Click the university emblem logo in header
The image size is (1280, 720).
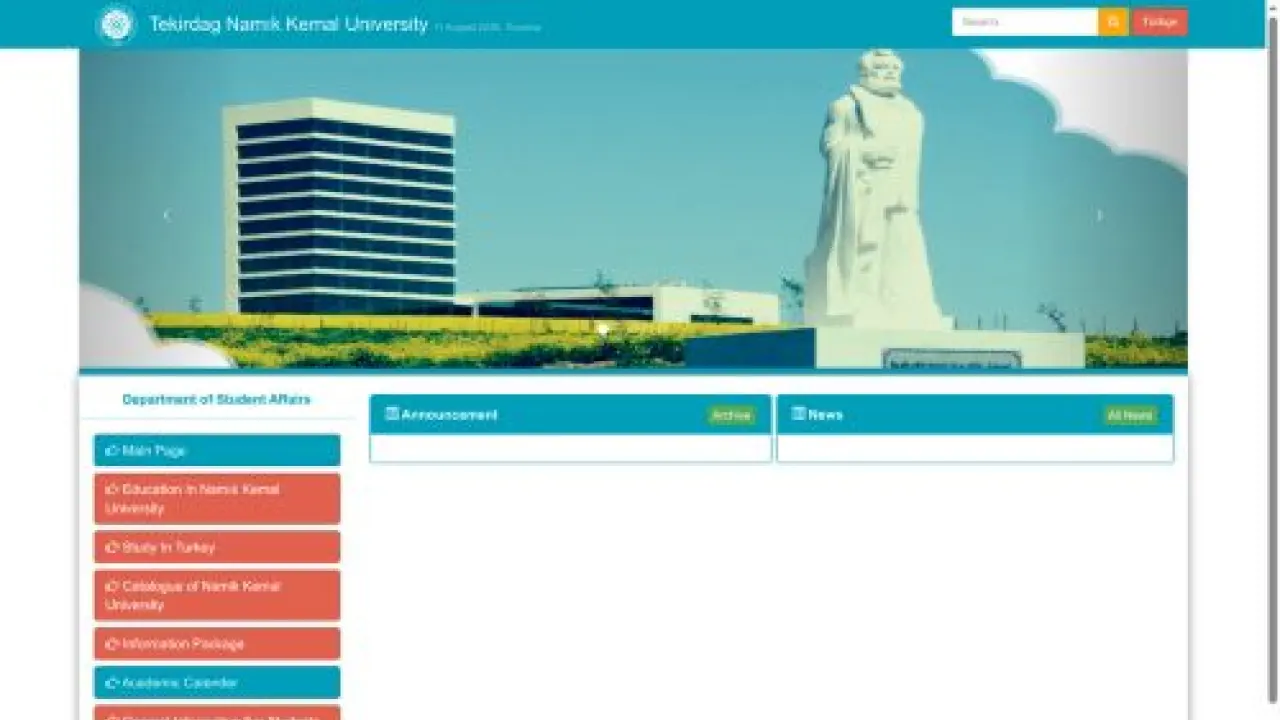point(116,24)
